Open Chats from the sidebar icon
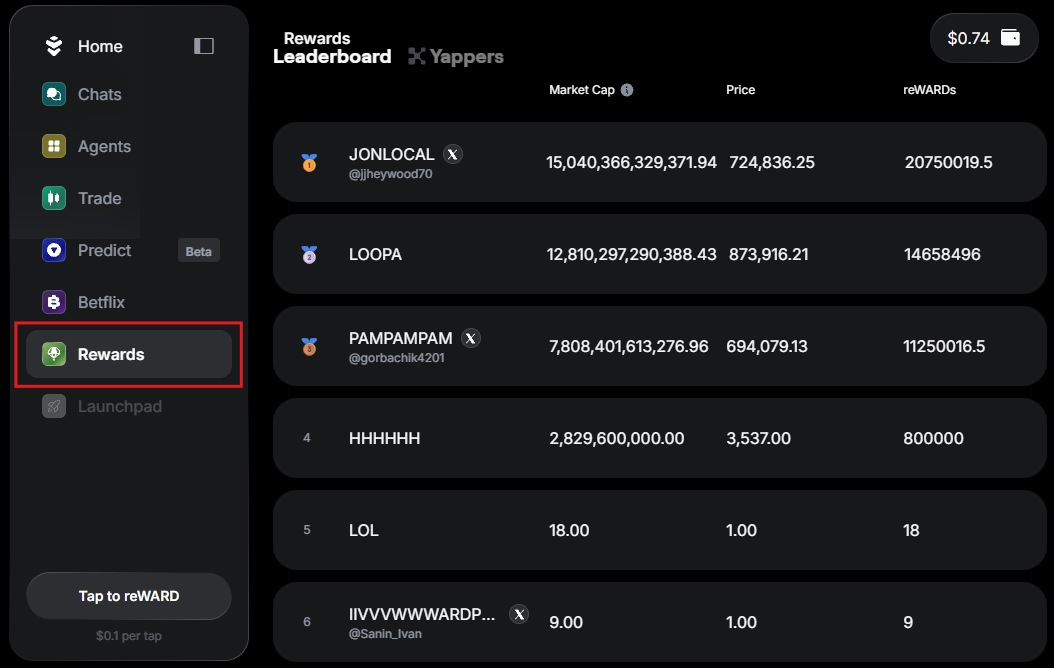 pyautogui.click(x=53, y=94)
